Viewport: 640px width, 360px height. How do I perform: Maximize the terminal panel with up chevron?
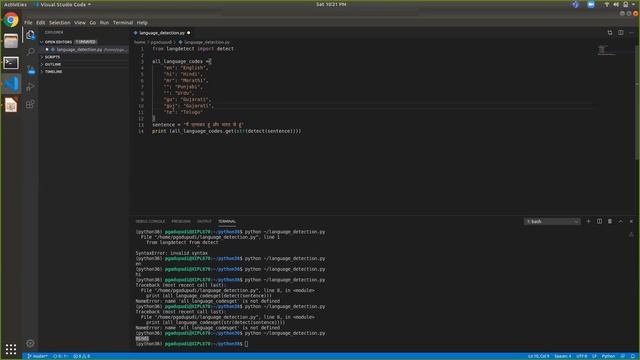point(620,221)
